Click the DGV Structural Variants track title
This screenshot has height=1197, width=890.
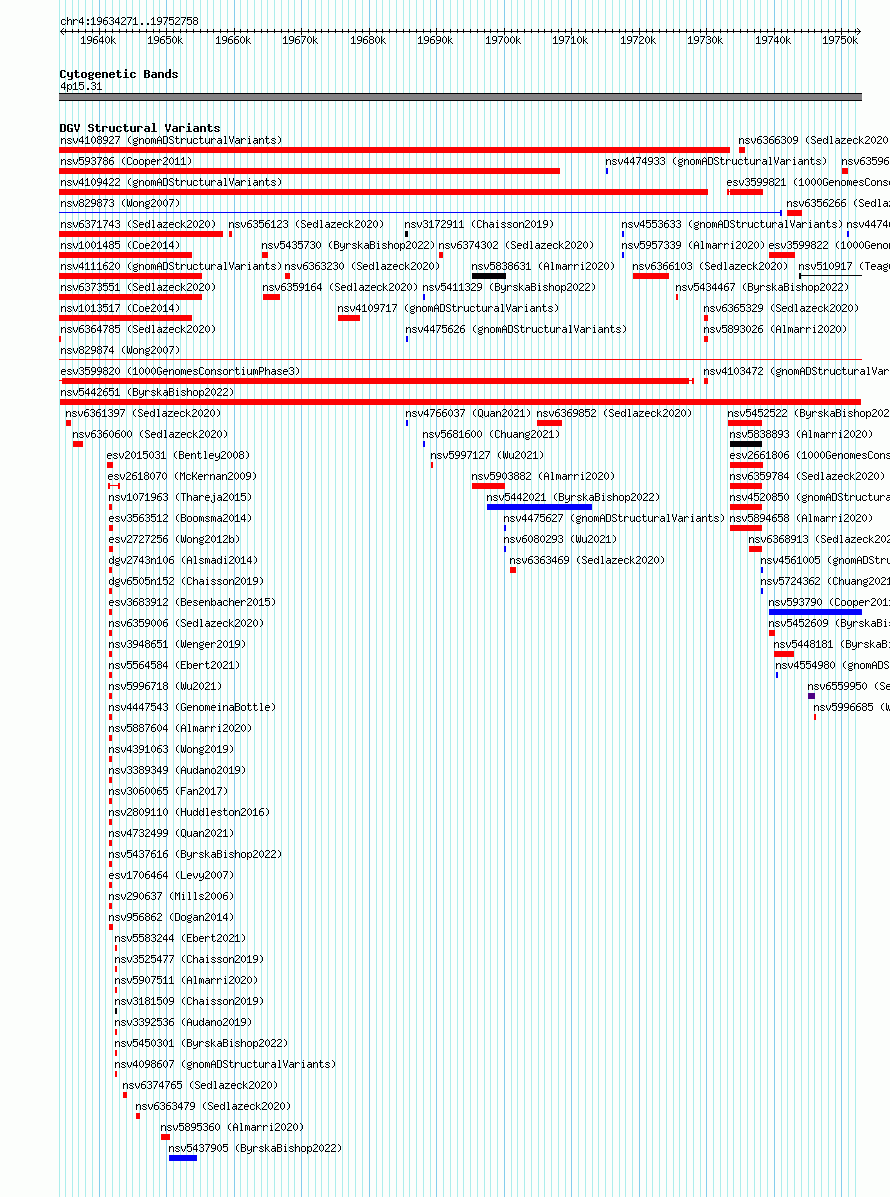point(140,128)
